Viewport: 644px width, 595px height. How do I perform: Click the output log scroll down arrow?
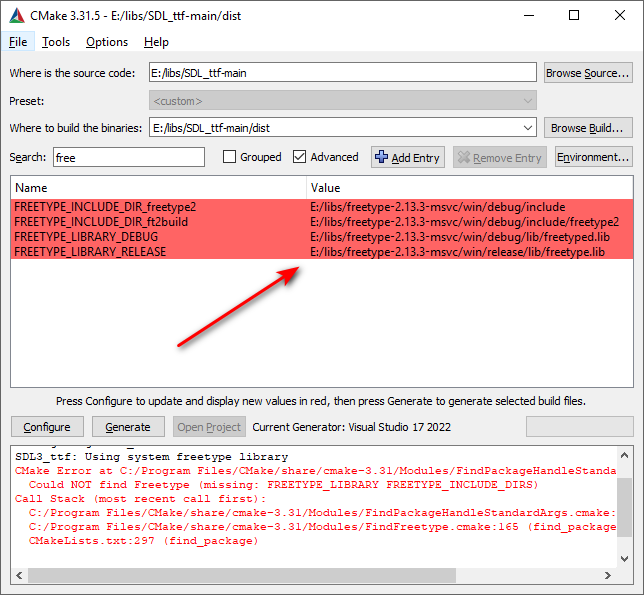(624, 558)
